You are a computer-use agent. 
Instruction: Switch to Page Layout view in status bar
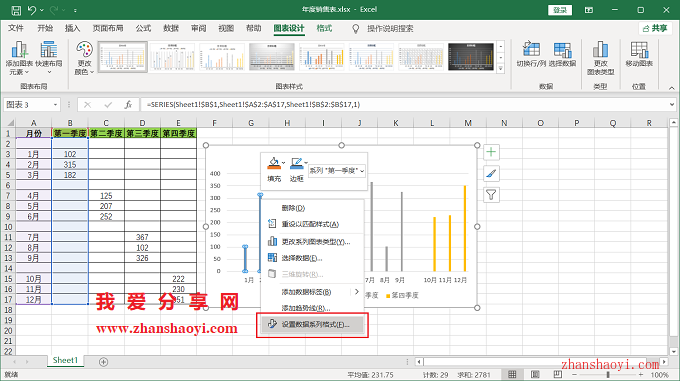pos(535,374)
